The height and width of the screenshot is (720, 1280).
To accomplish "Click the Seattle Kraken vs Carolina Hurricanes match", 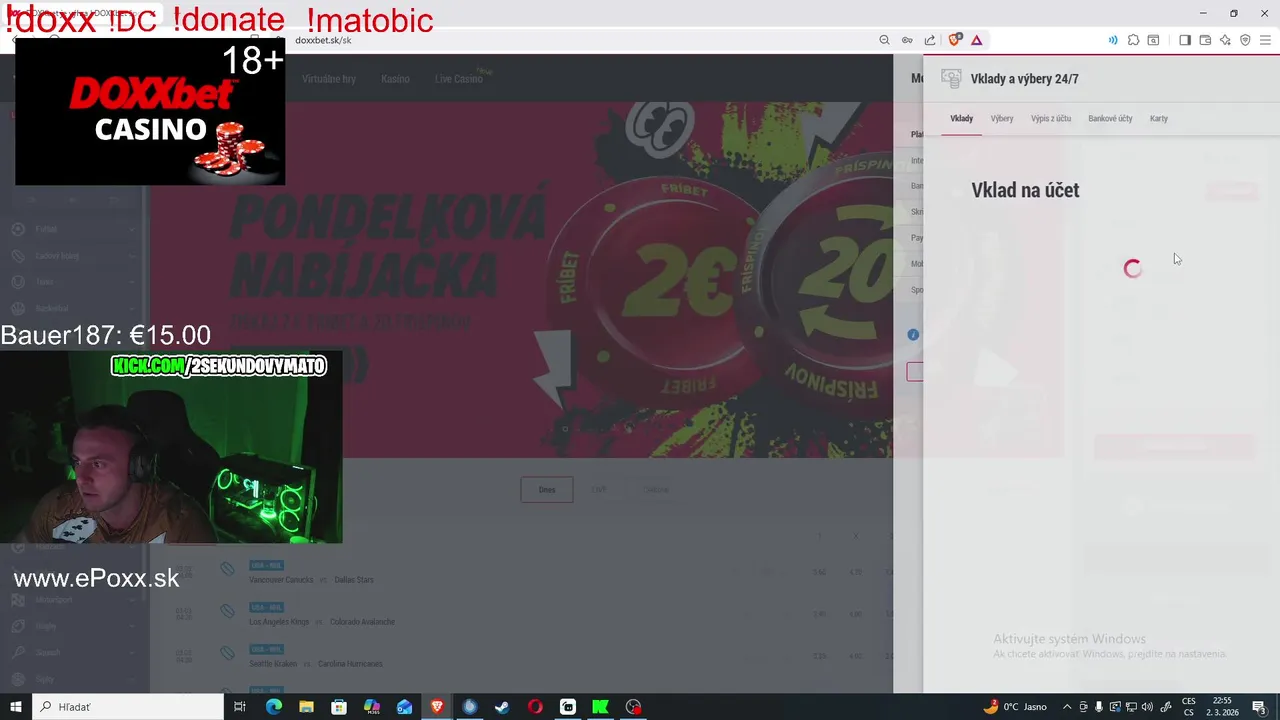I will coord(316,664).
